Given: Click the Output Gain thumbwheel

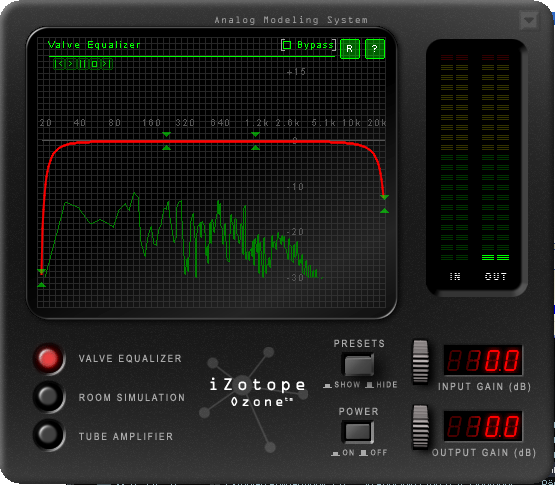Looking at the screenshot, I should click(420, 428).
